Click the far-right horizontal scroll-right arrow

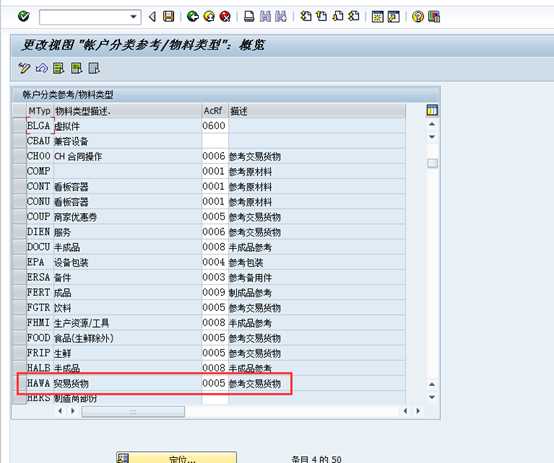418,411
